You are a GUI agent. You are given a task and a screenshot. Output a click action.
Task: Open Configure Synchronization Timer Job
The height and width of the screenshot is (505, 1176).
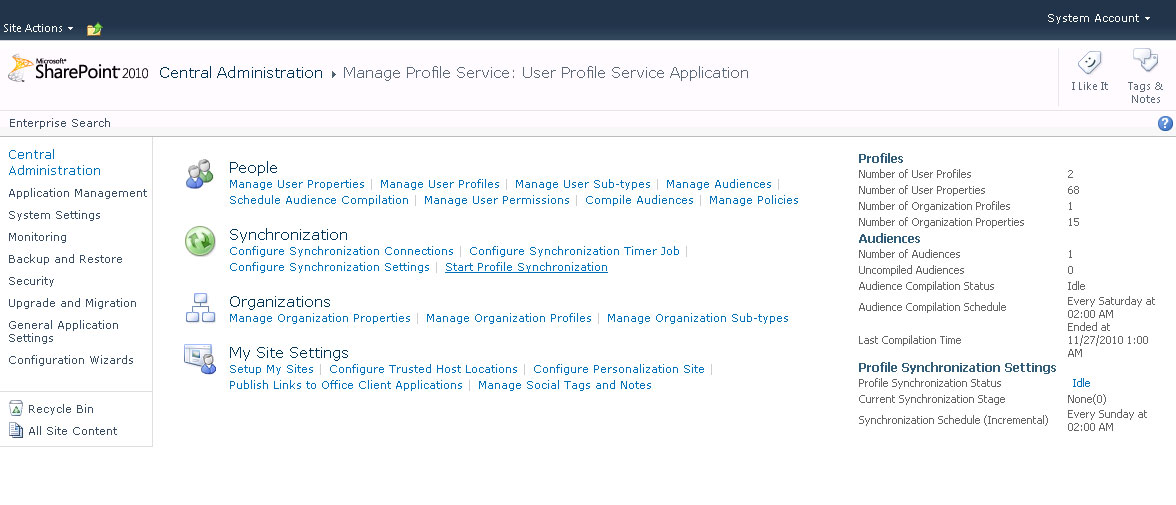click(x=574, y=251)
